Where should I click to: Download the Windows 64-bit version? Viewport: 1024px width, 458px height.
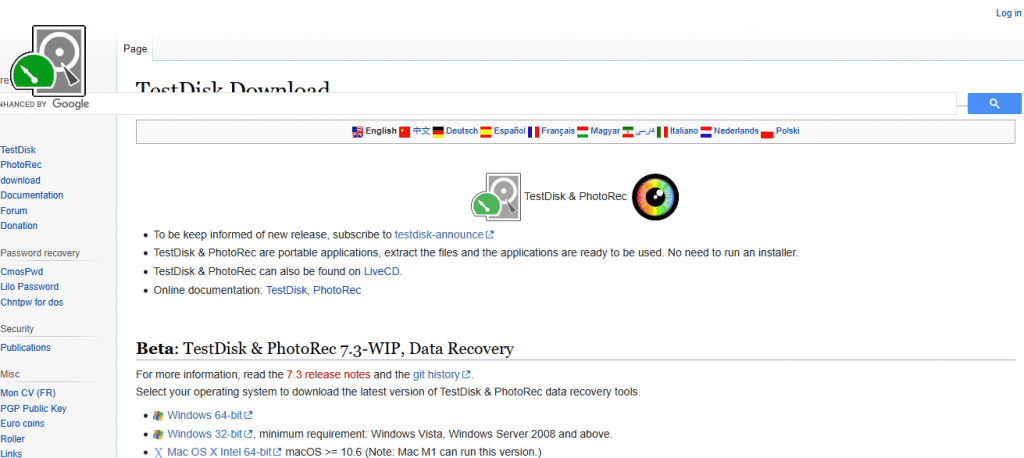[x=204, y=415]
